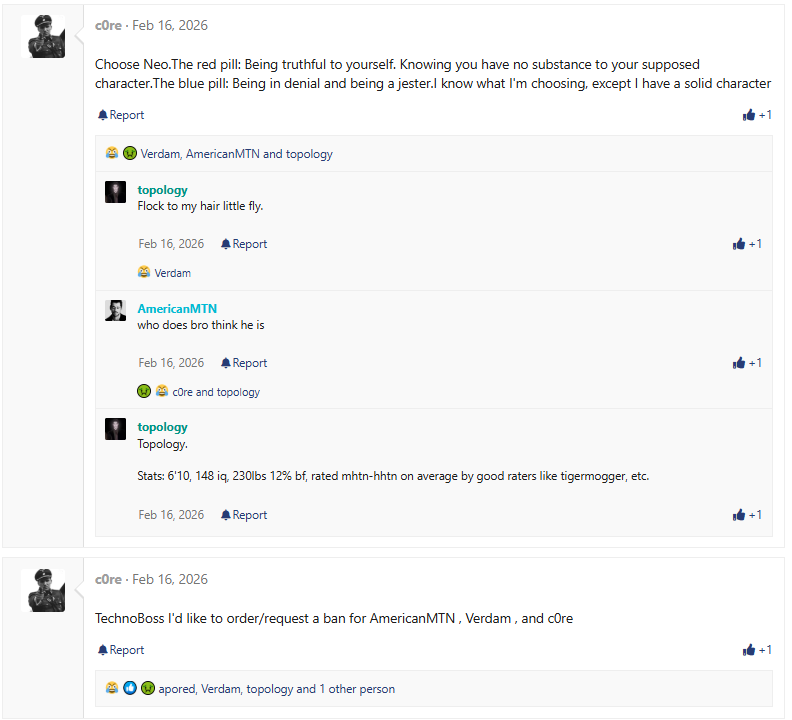
Task: Click blue like reaction icon on last post
Action: (130, 689)
